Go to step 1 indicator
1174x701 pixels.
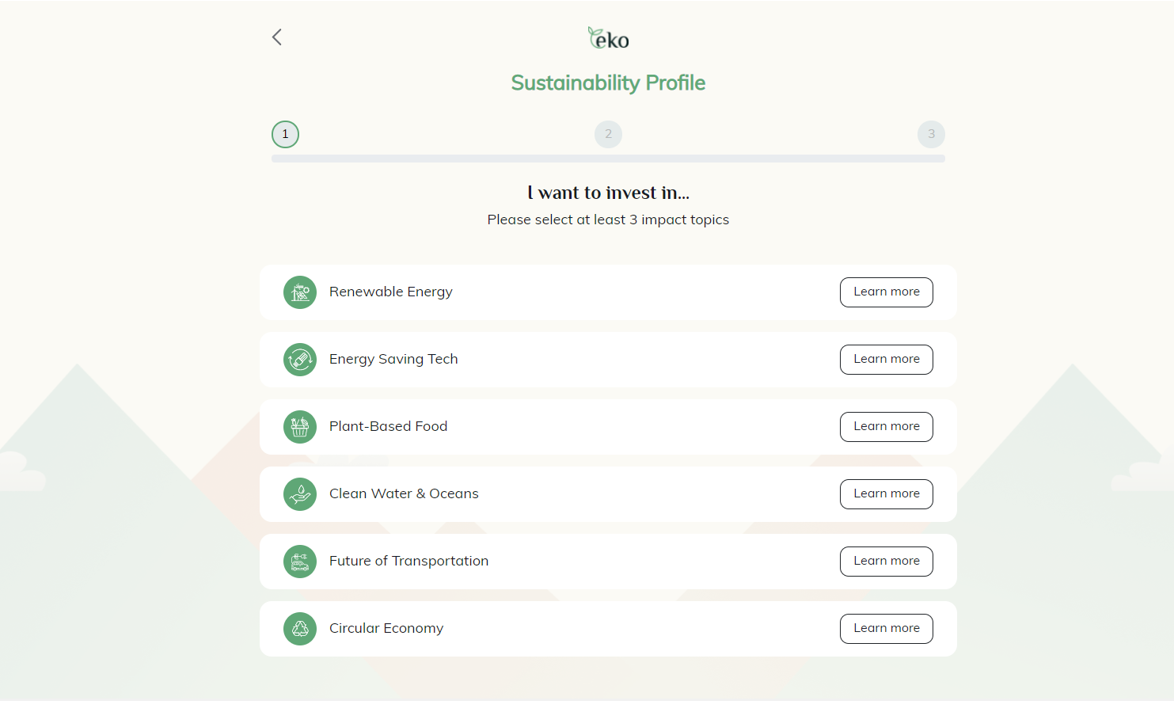285,134
